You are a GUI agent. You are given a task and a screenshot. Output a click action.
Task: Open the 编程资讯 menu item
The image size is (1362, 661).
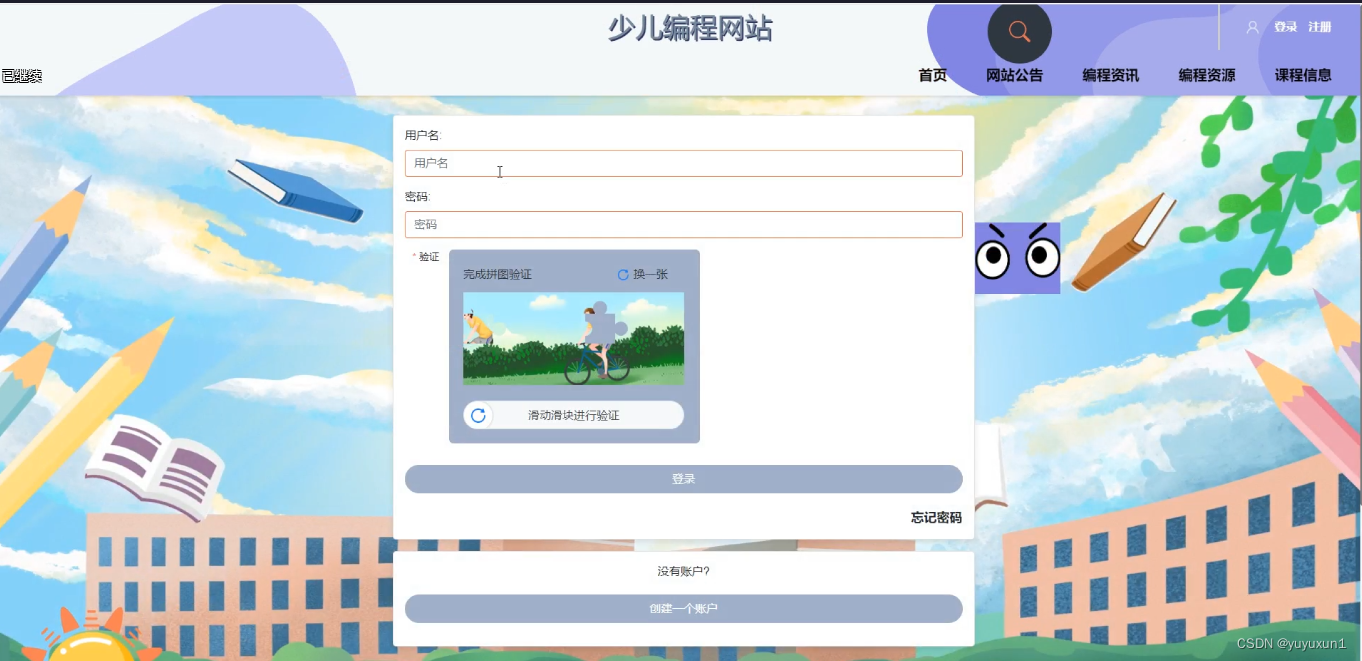(1110, 75)
